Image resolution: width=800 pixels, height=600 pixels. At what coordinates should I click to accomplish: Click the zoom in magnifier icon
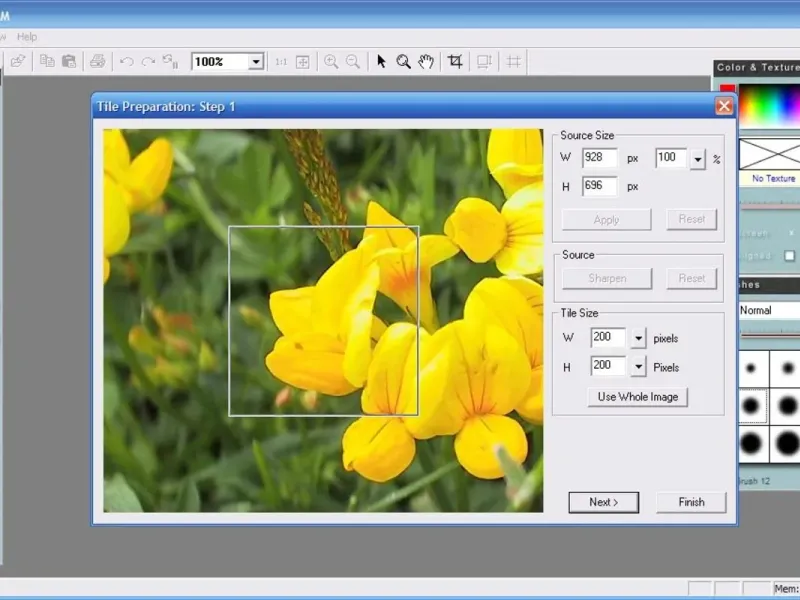331,62
